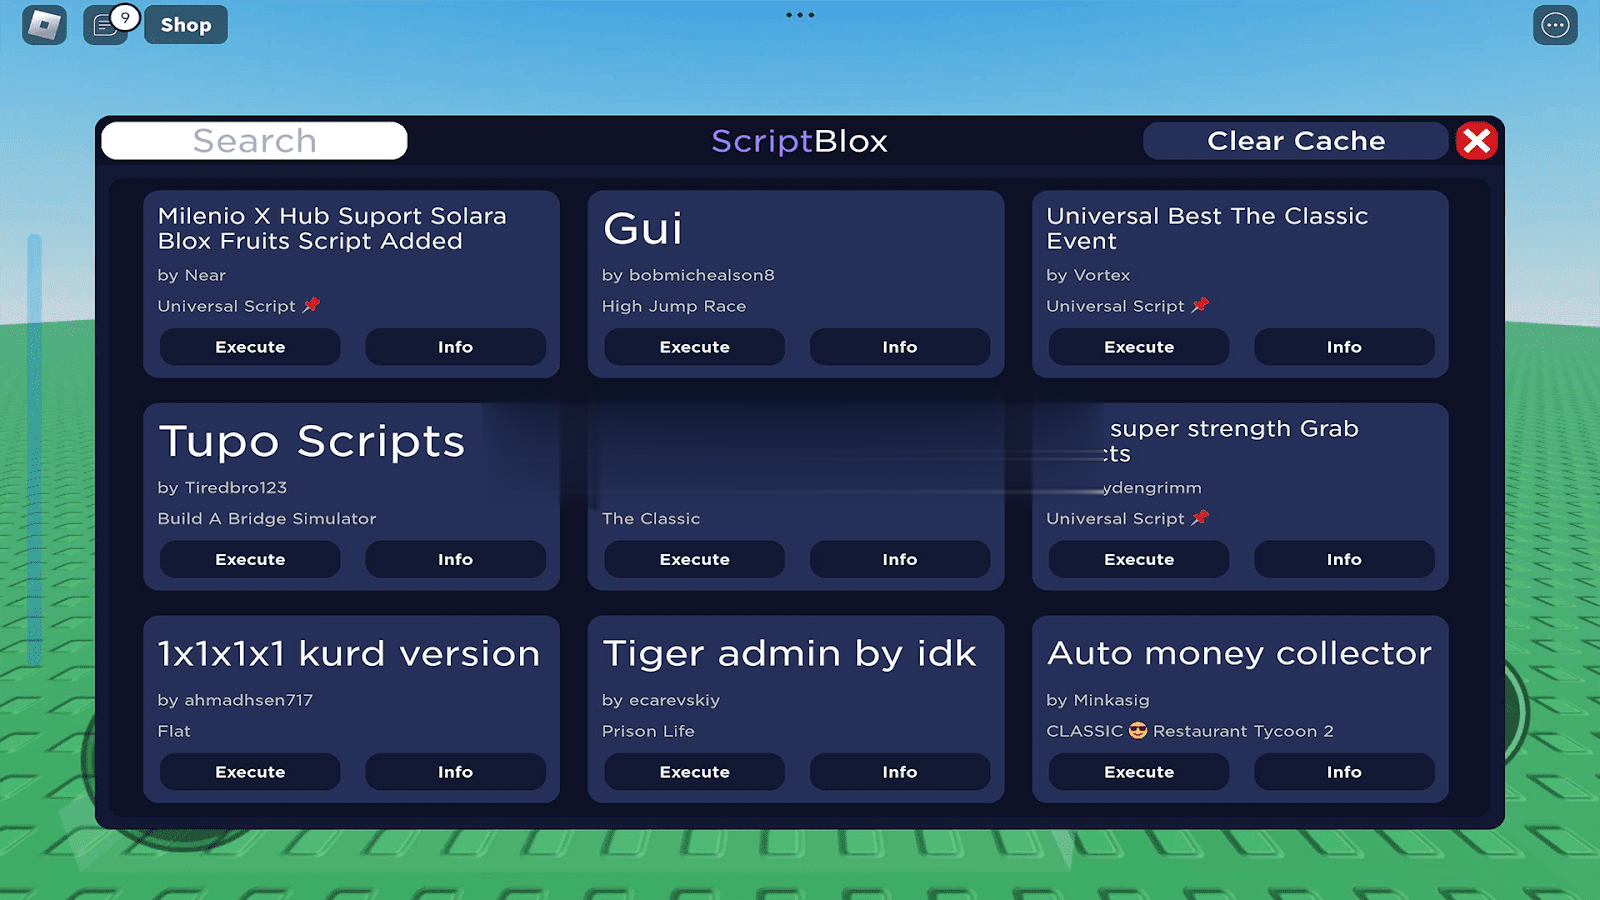The image size is (1600, 900).
Task: Select the Tupo Scripts card title
Action: point(311,441)
